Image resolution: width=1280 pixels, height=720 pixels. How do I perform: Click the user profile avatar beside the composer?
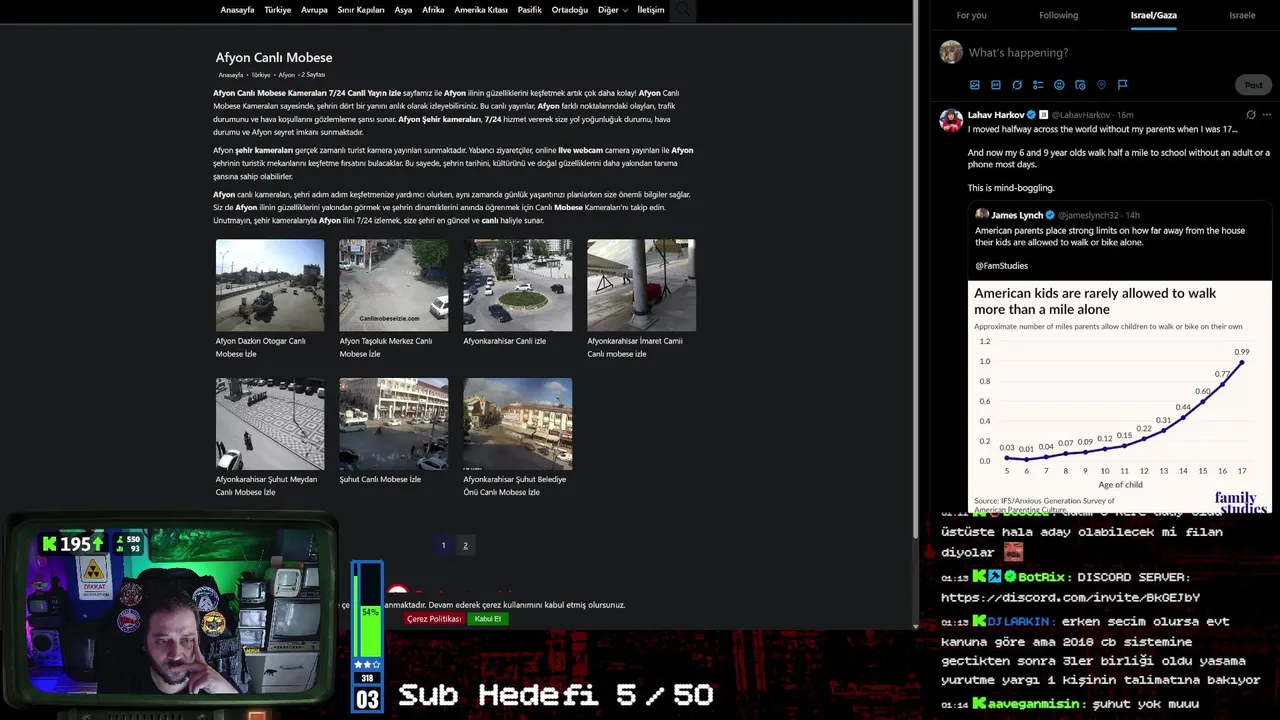tap(951, 52)
